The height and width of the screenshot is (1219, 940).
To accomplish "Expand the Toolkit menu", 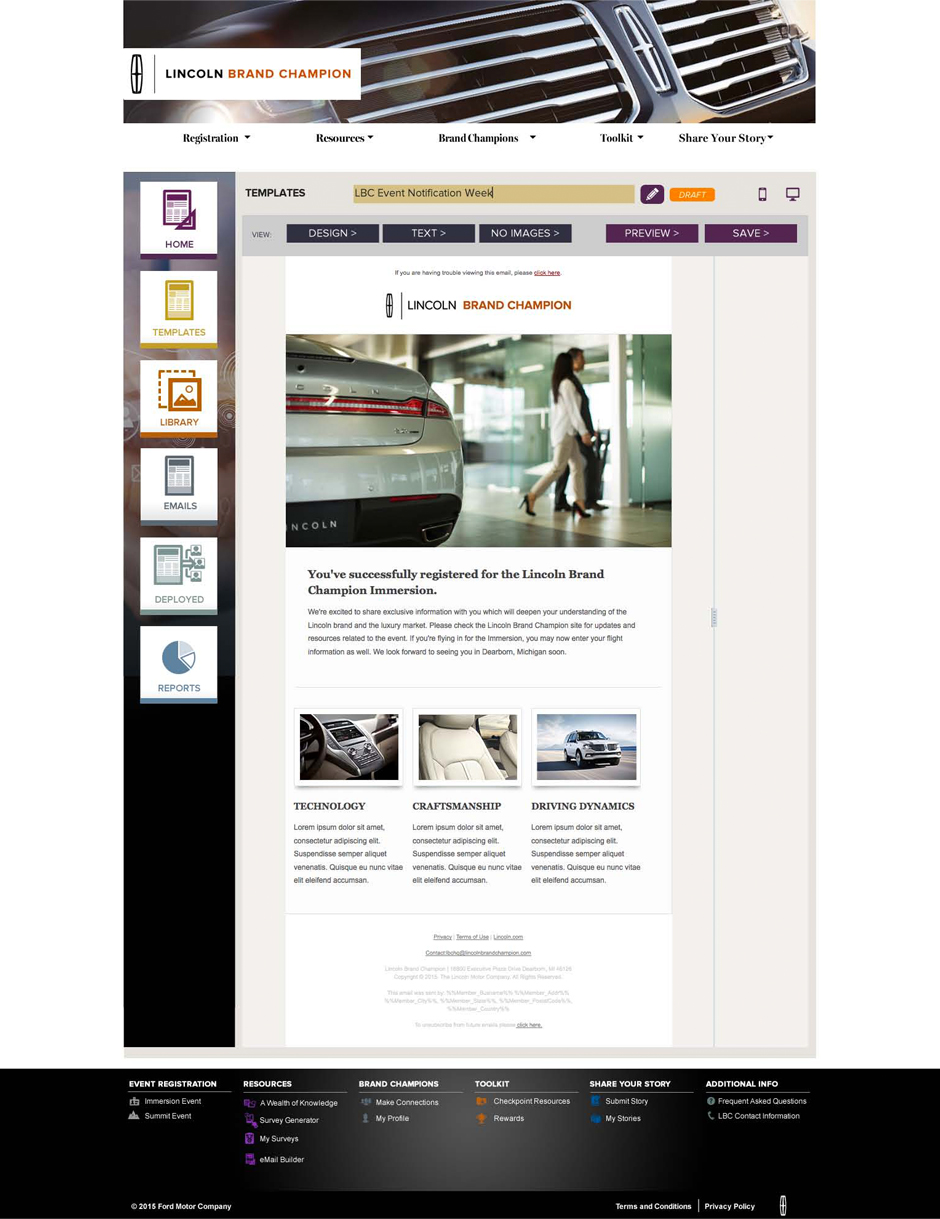I will click(x=622, y=138).
